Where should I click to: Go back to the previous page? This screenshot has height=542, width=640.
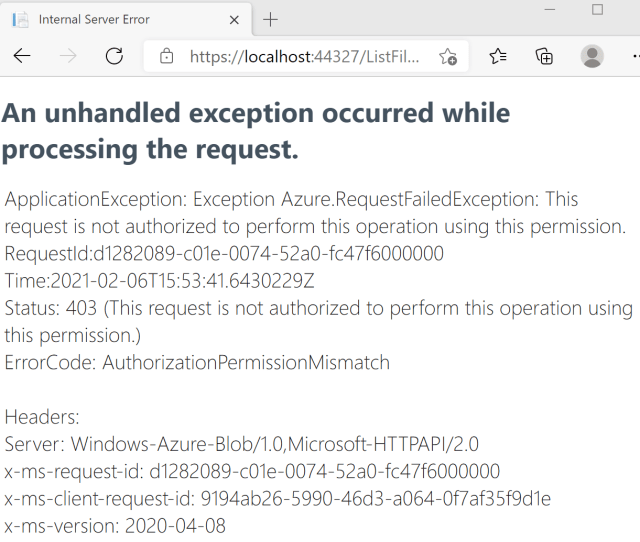tap(22, 56)
